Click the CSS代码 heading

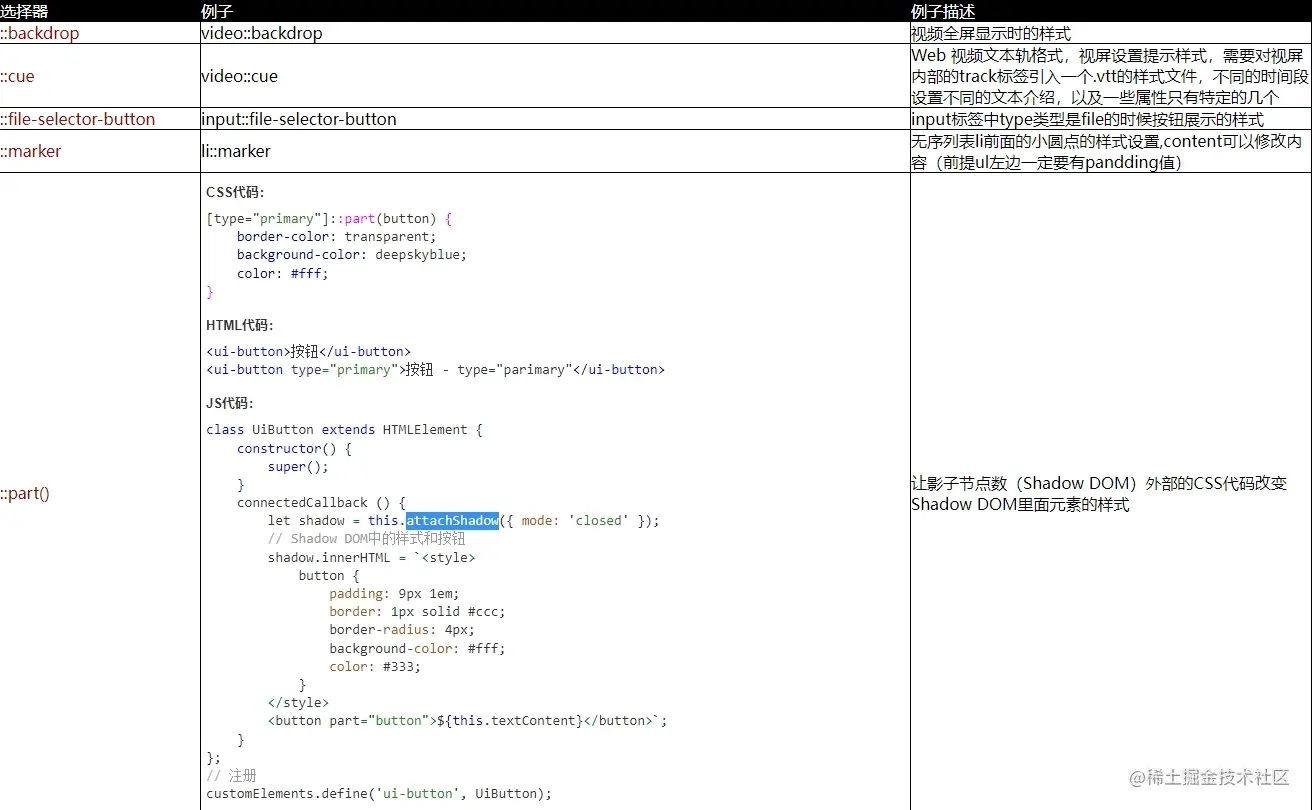[235, 192]
